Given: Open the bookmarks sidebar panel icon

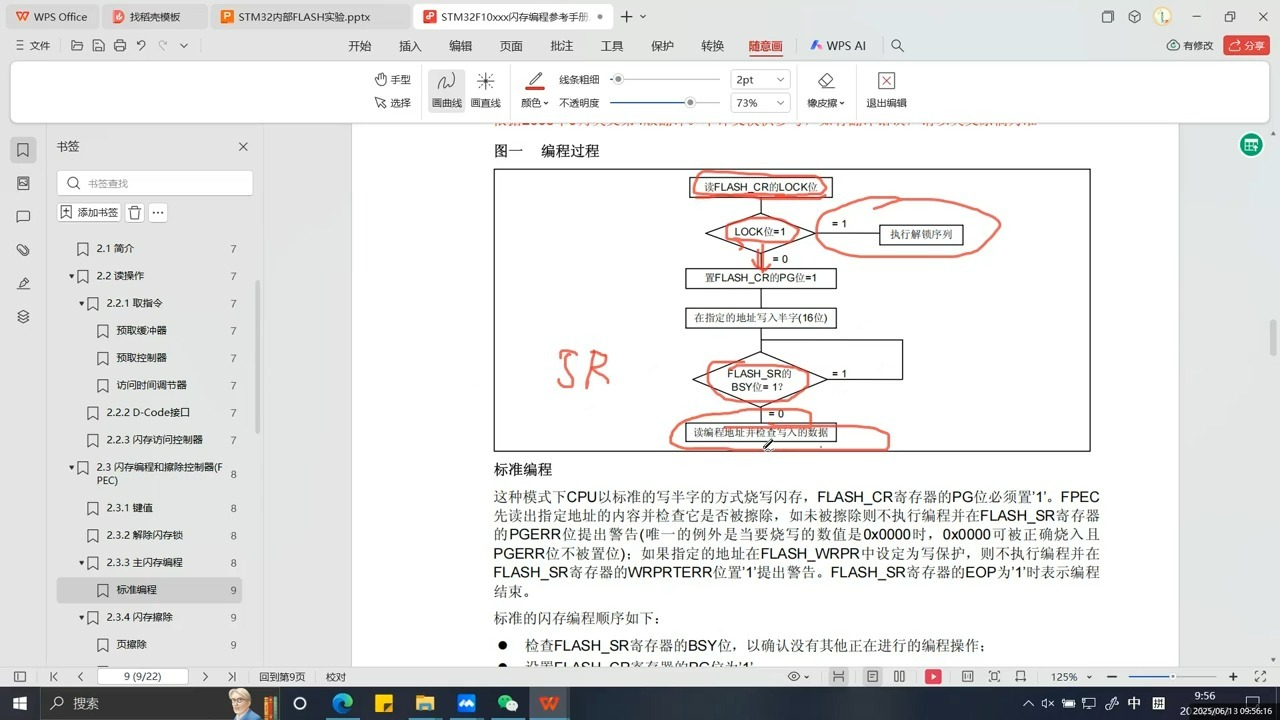Looking at the screenshot, I should pyautogui.click(x=24, y=150).
